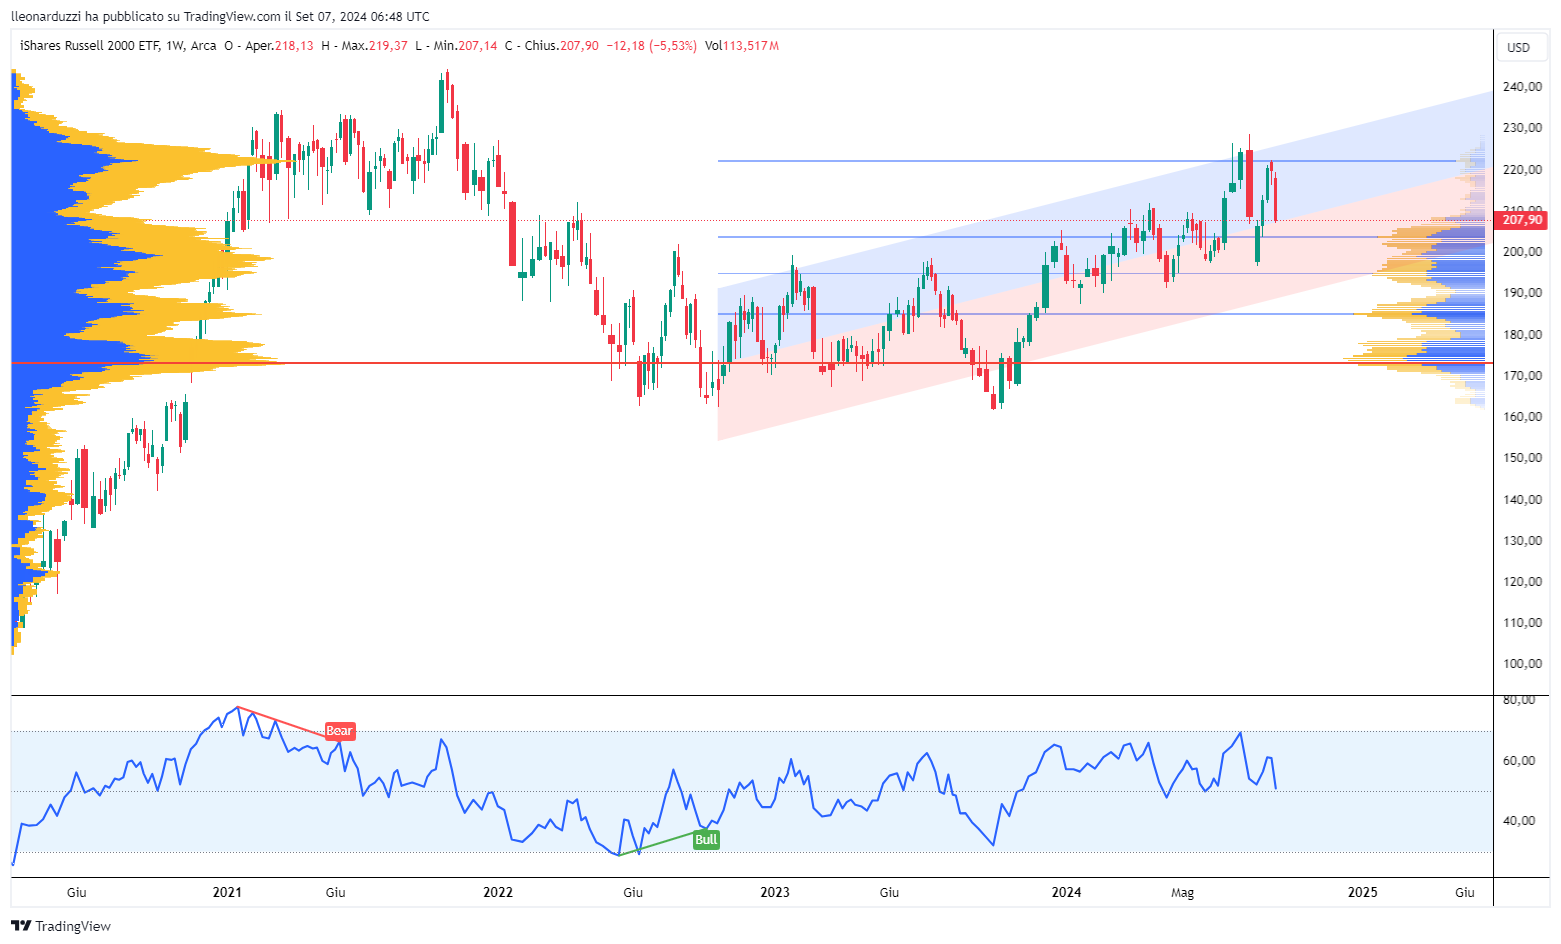The image size is (1561, 944).
Task: Click the 2021 time axis label
Action: 227,892
